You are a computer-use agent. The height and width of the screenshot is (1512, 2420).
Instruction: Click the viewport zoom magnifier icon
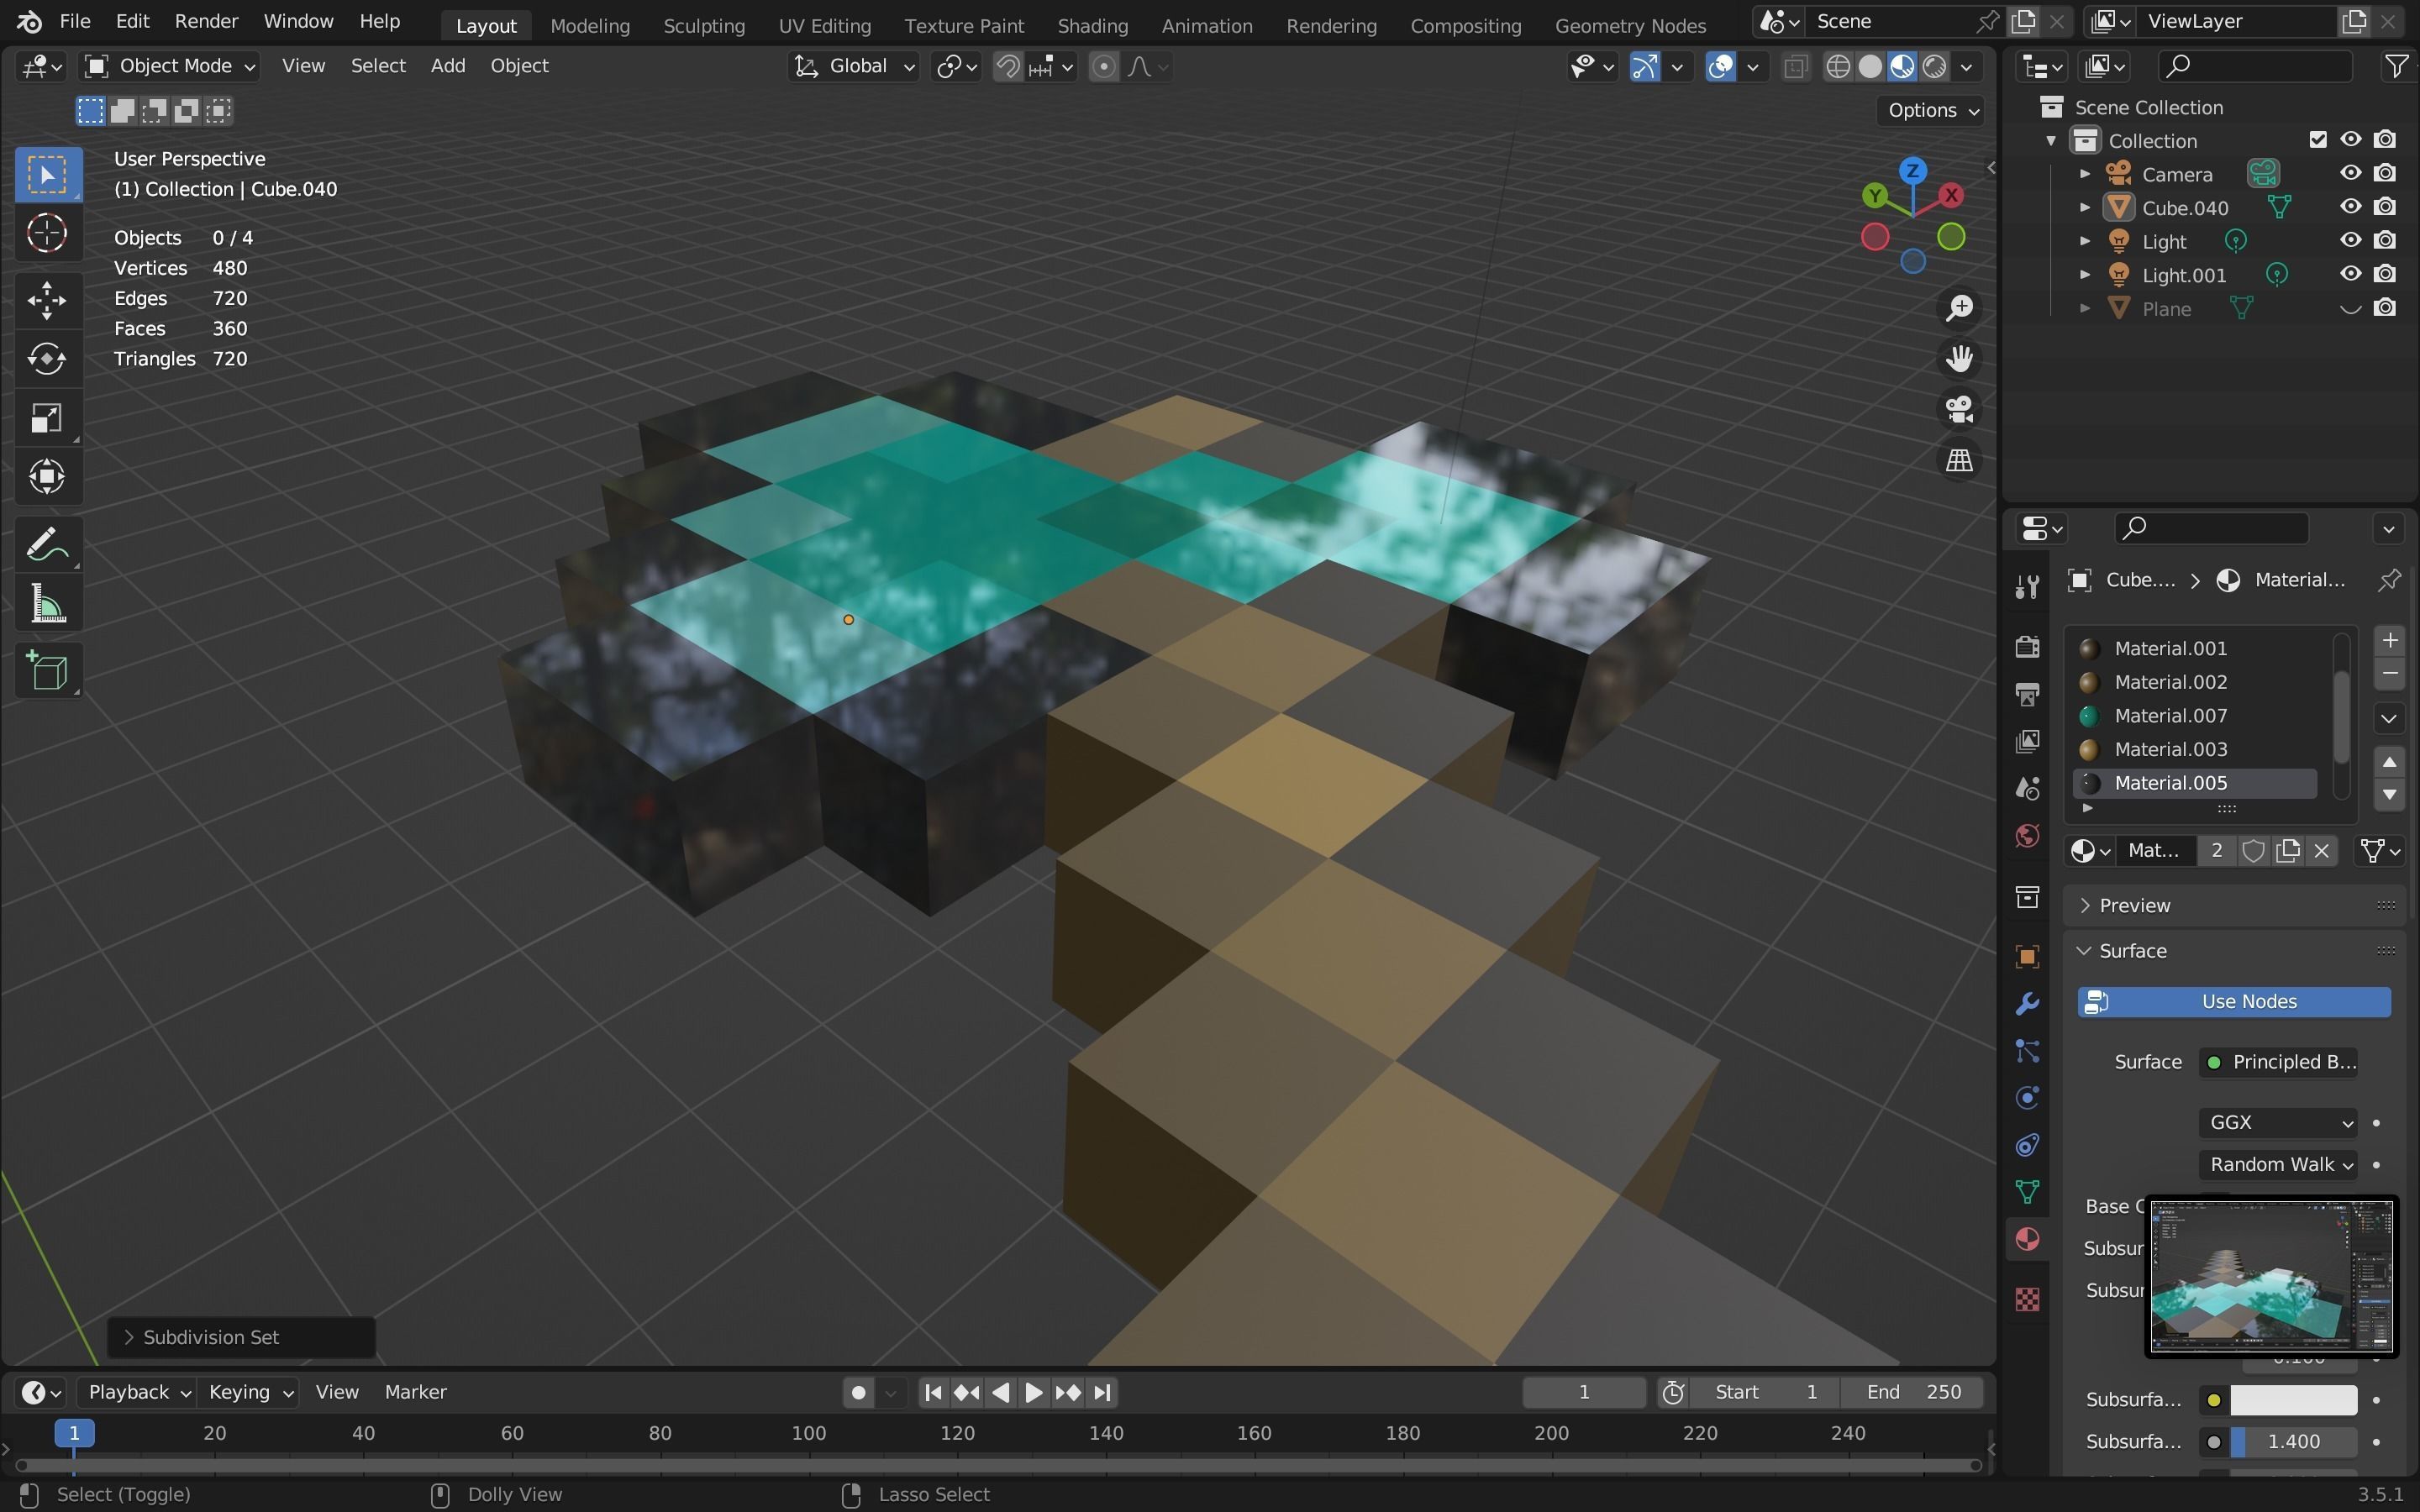point(1959,308)
